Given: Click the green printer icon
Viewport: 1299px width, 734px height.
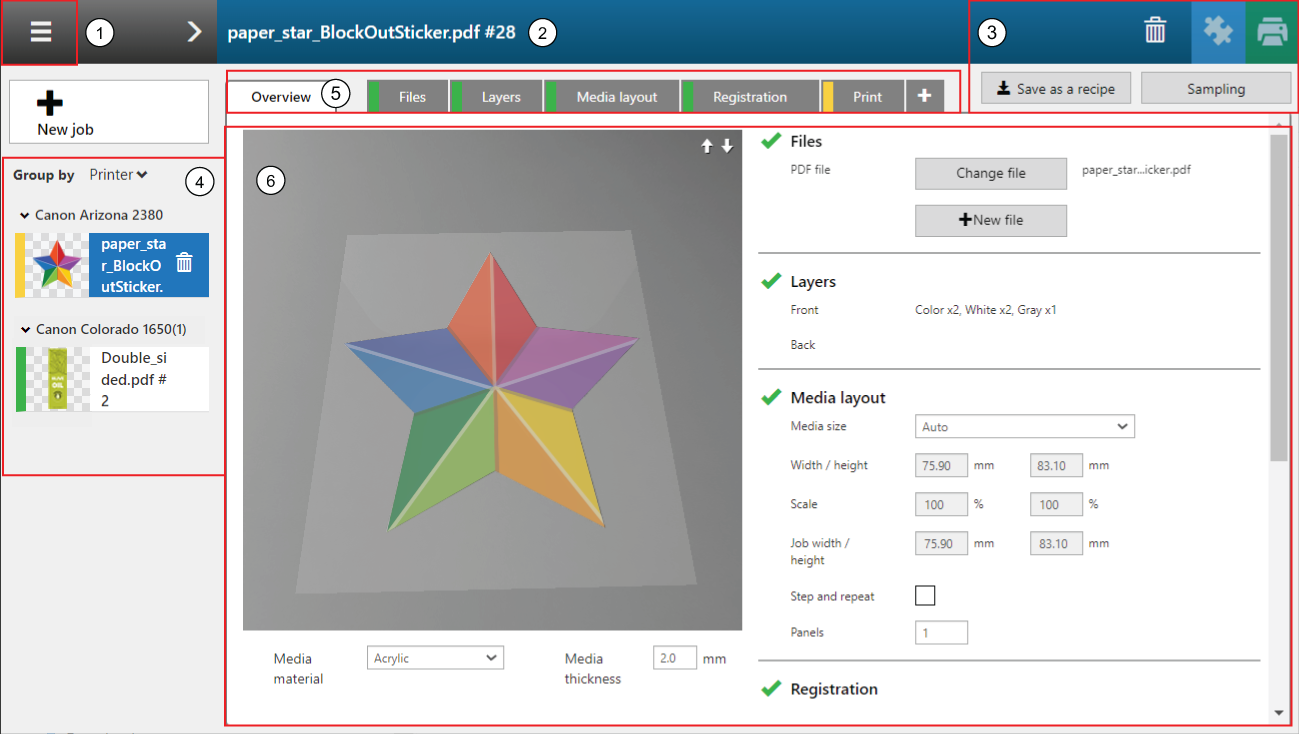Looking at the screenshot, I should tap(1271, 32).
